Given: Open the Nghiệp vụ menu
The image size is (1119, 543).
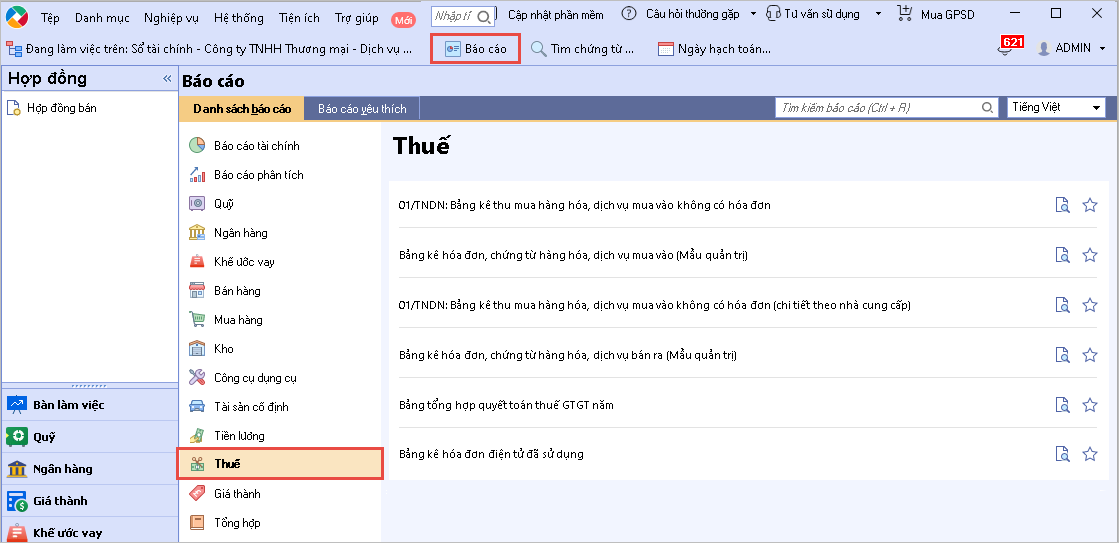Looking at the screenshot, I should click(x=171, y=17).
